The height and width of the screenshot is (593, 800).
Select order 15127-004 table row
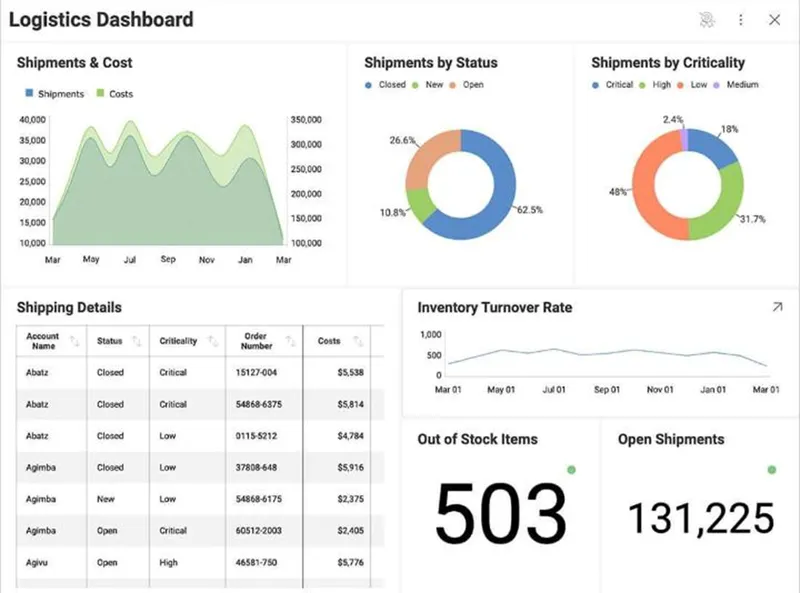click(x=200, y=373)
